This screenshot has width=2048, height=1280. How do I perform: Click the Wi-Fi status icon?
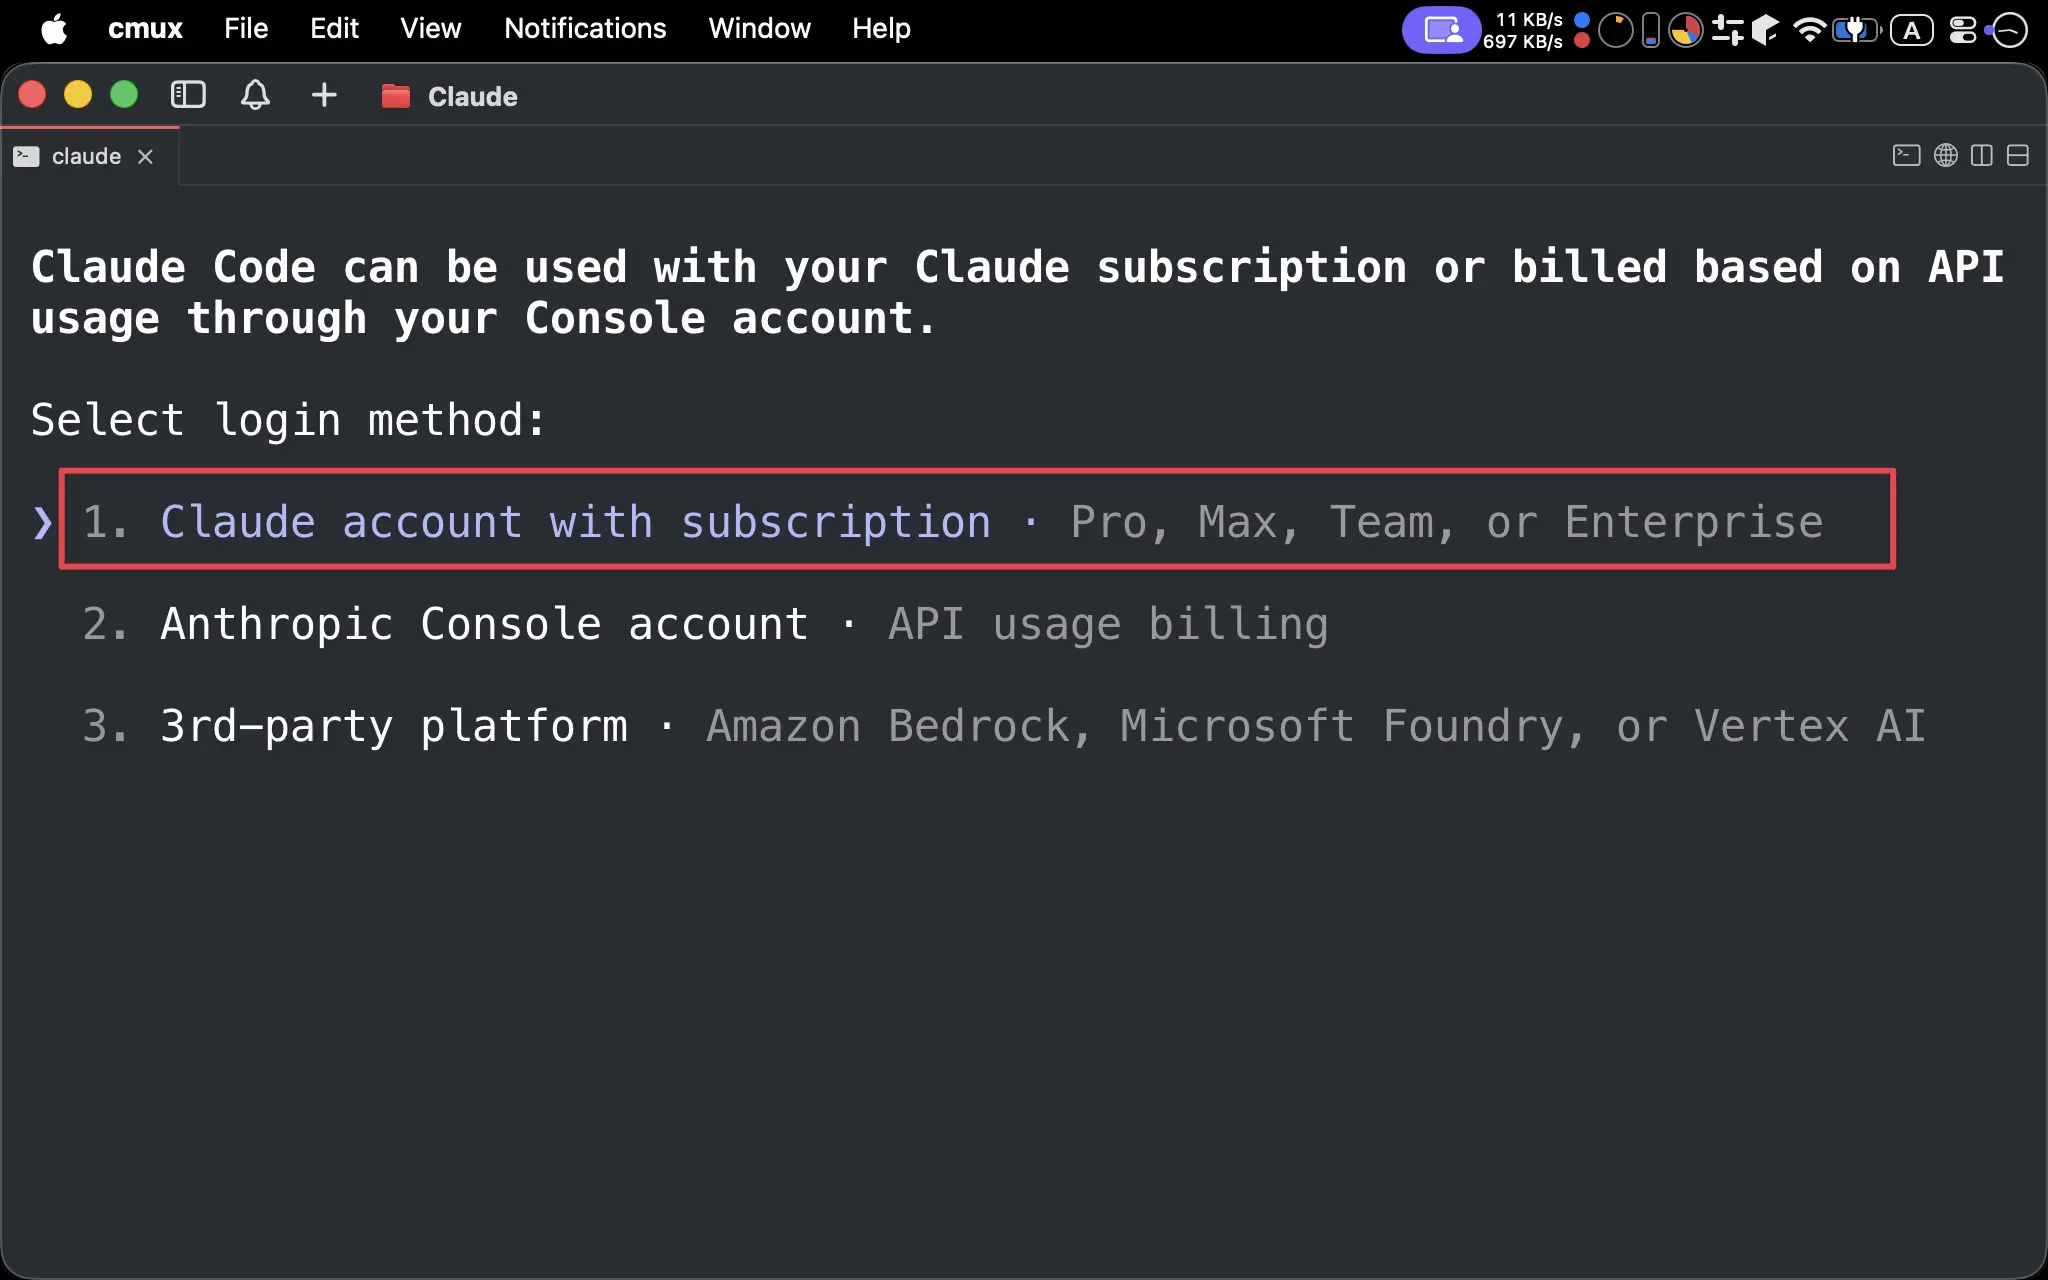(x=1809, y=30)
